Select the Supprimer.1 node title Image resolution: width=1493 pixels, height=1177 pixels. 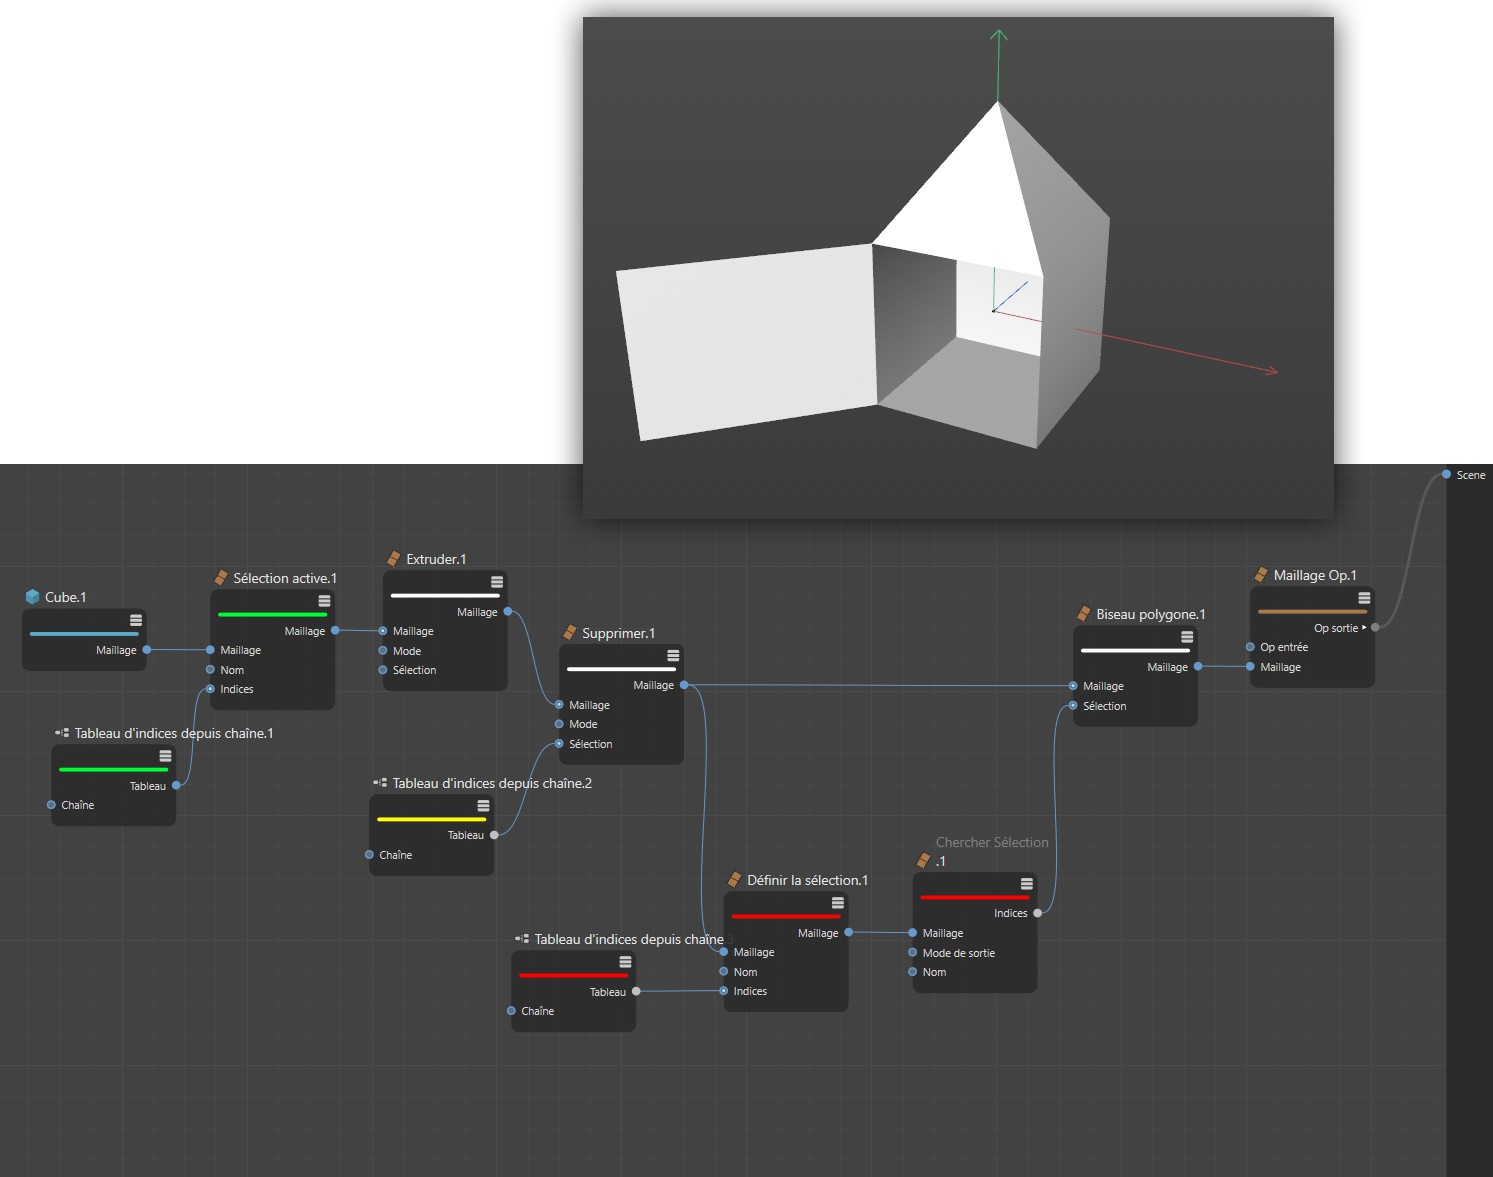618,633
